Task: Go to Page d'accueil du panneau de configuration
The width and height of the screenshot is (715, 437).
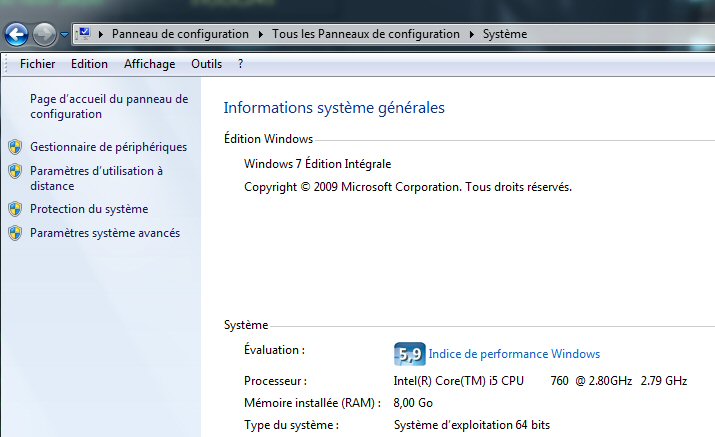Action: click(108, 106)
